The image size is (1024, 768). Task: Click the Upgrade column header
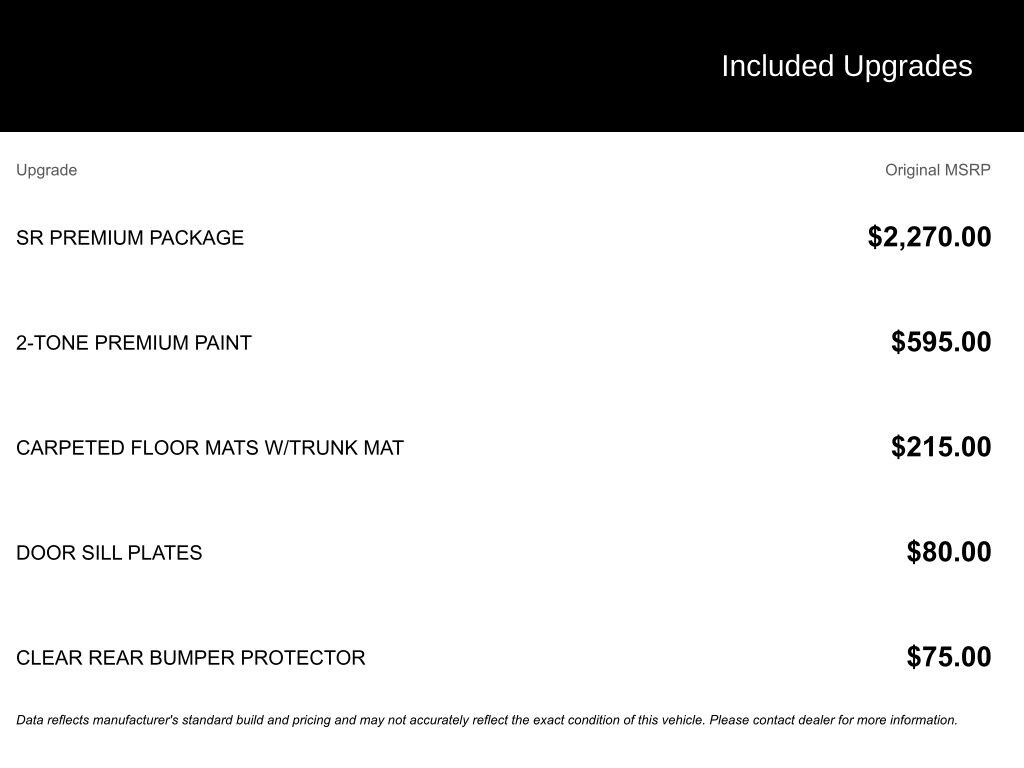(x=46, y=170)
